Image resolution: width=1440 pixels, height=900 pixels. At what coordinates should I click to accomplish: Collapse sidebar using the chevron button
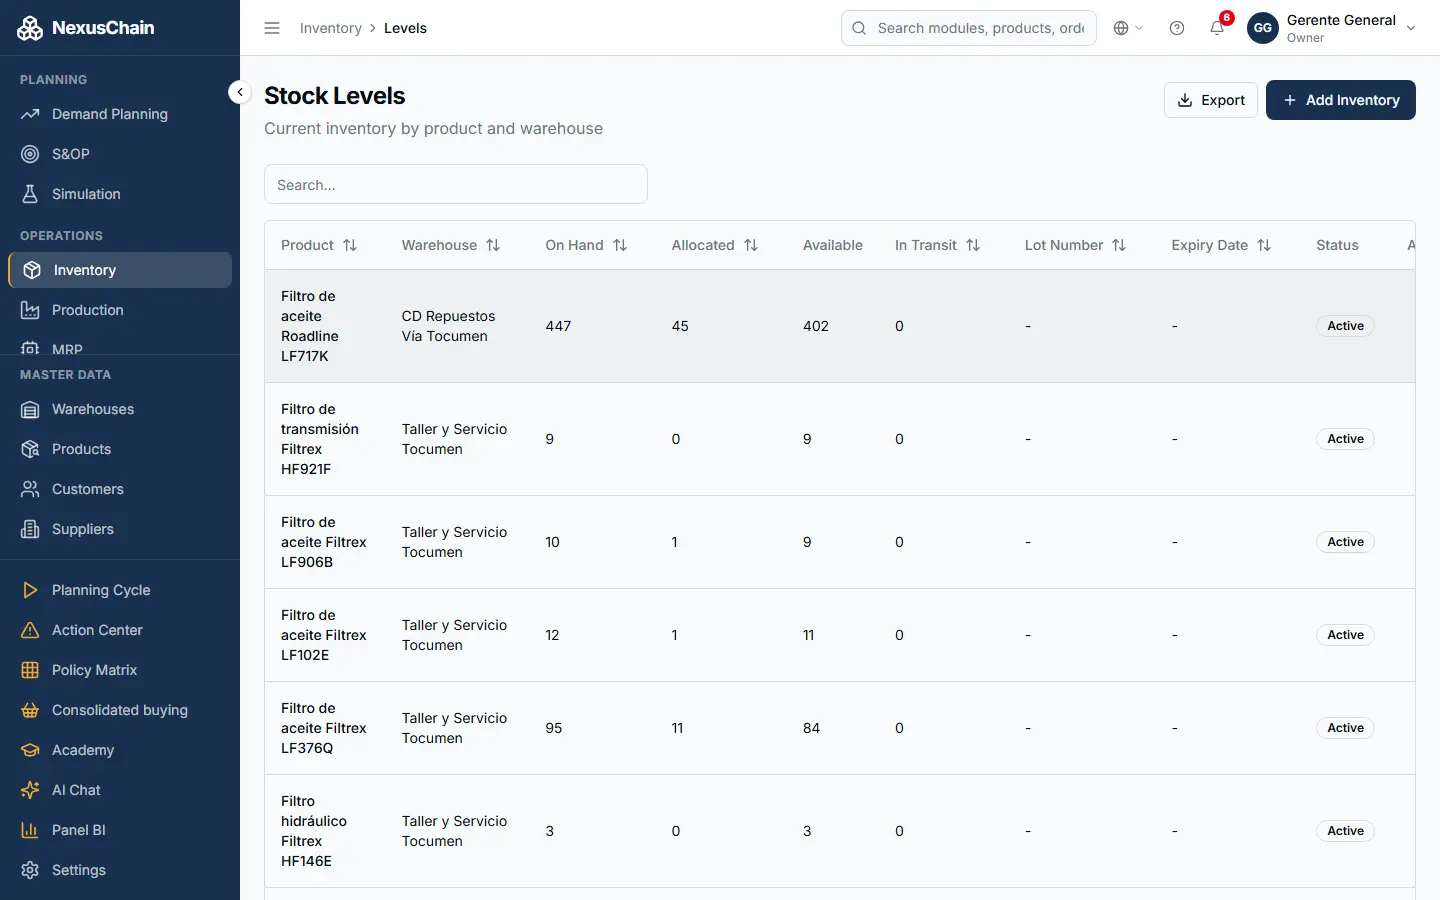(240, 92)
